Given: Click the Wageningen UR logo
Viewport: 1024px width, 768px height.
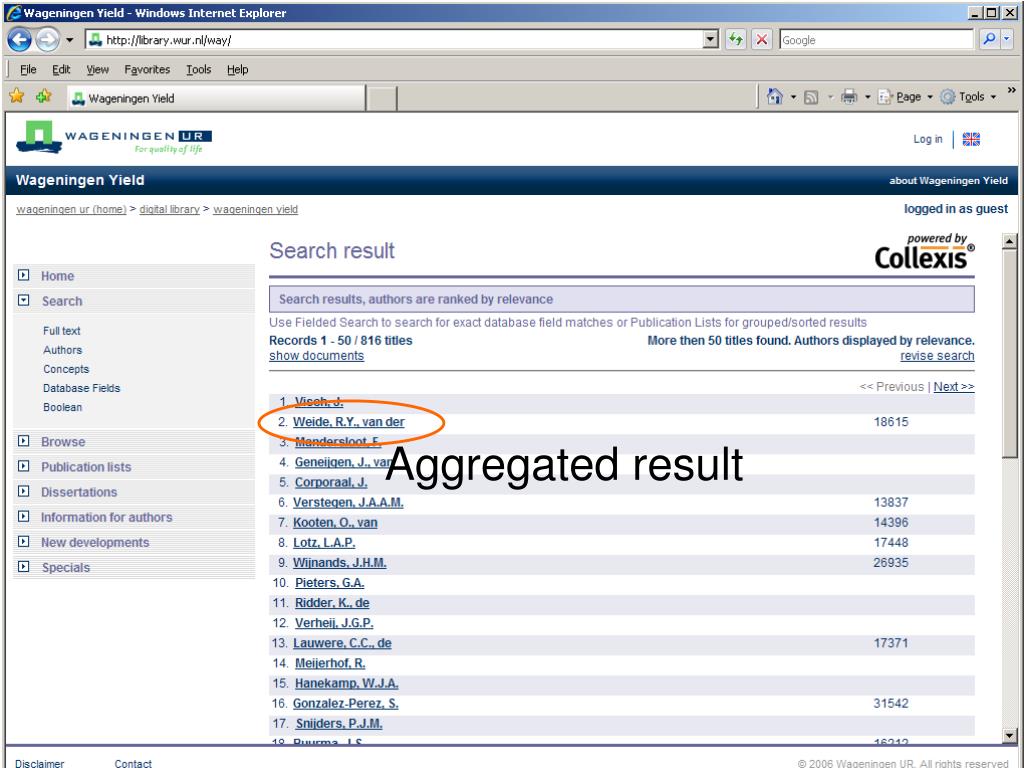Looking at the screenshot, I should point(114,137).
